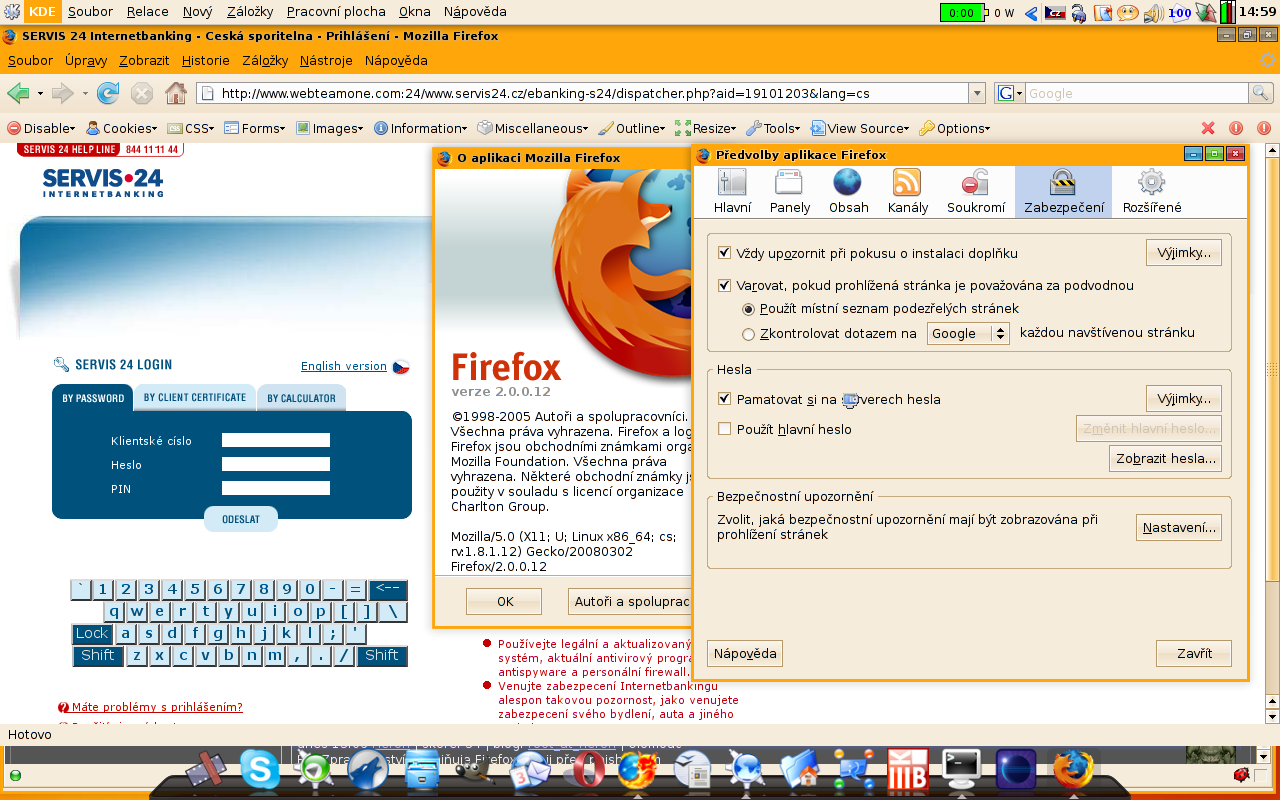
Task: Expand the Images dropdown
Action: pos(330,128)
